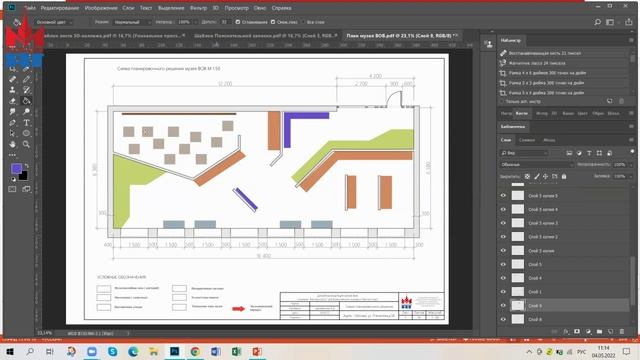This screenshot has height=360, width=640.
Task: Open the Нормальный mode dropdown
Action: click(132, 22)
